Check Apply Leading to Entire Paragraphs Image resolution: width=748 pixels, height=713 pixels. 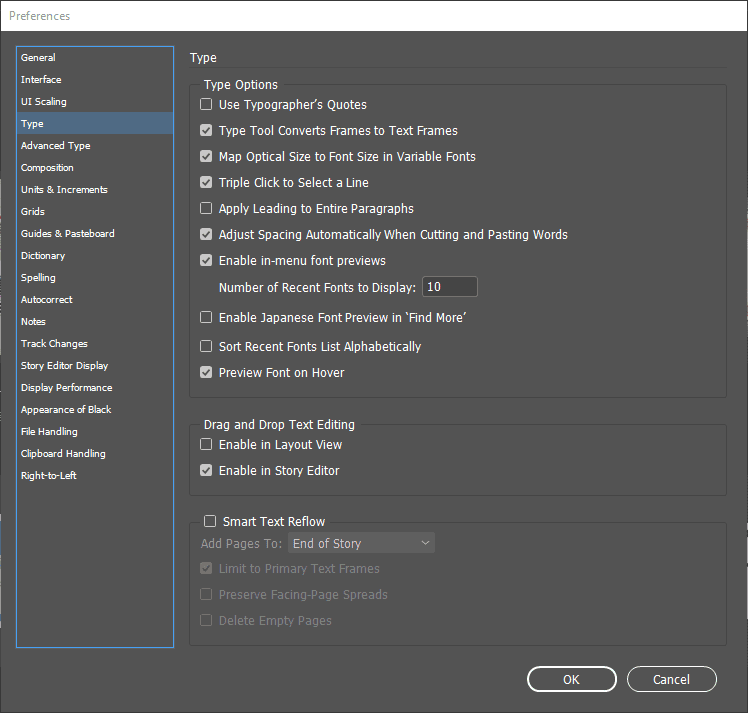click(206, 208)
